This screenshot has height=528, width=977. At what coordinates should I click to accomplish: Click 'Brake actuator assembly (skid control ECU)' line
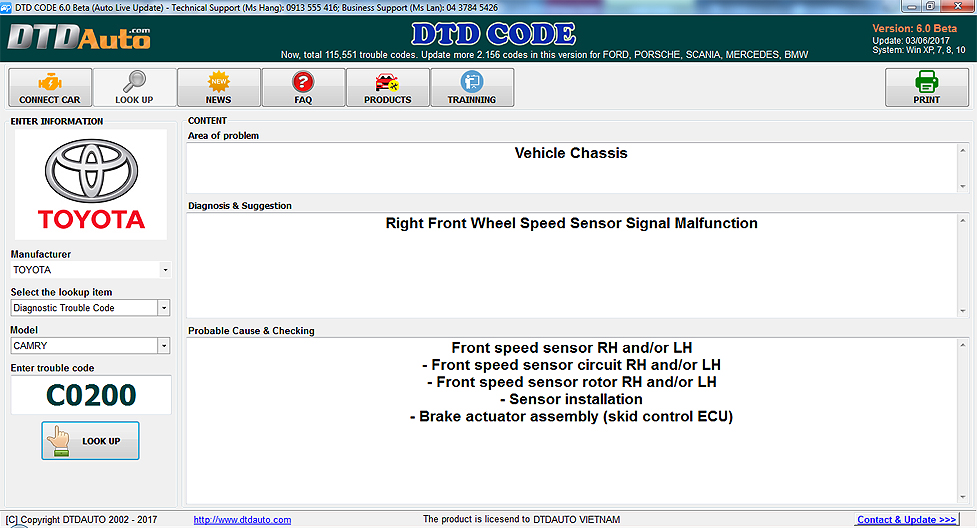[571, 416]
